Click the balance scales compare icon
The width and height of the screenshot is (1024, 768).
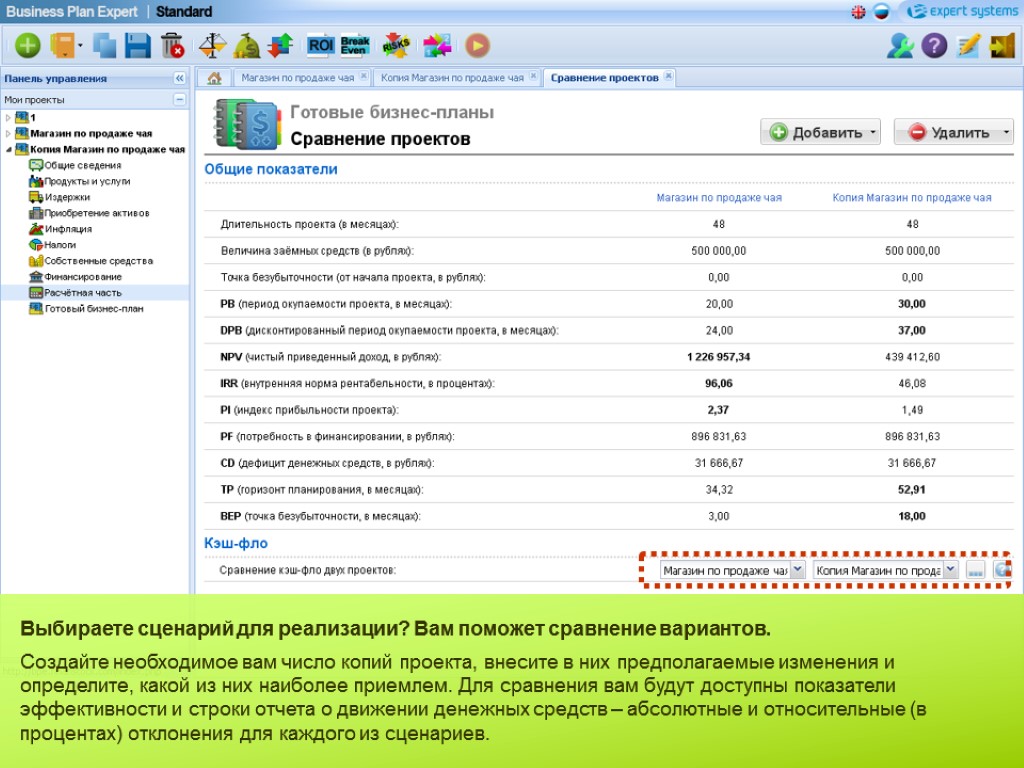click(212, 46)
